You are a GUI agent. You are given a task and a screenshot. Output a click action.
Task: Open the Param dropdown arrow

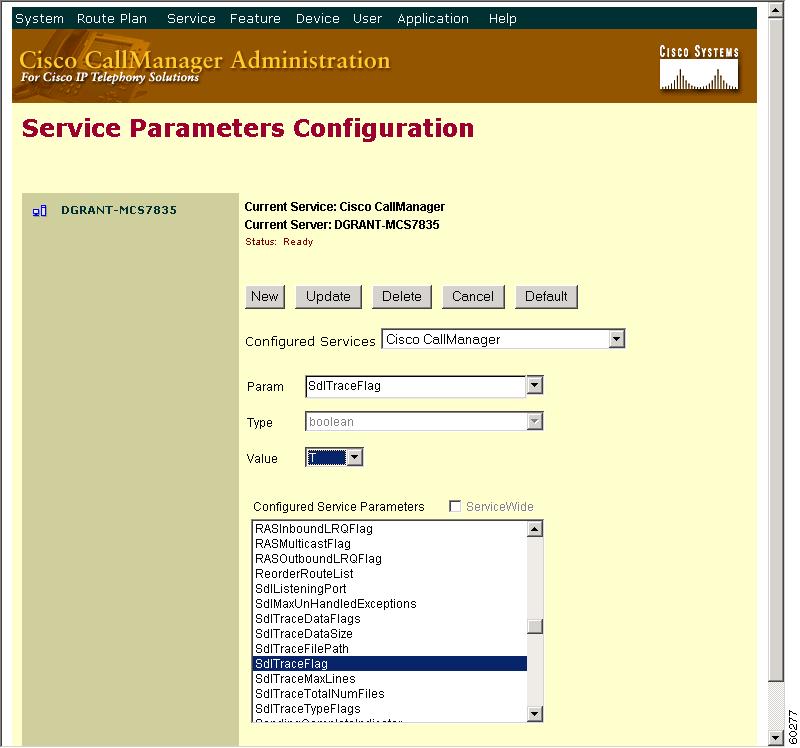click(534, 385)
